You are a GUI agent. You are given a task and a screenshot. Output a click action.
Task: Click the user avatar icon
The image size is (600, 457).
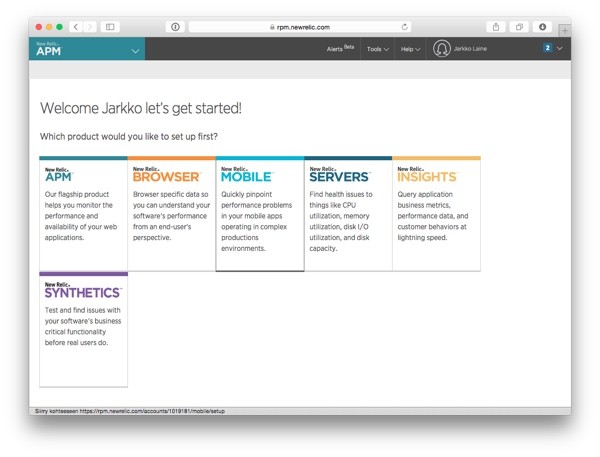pos(442,49)
